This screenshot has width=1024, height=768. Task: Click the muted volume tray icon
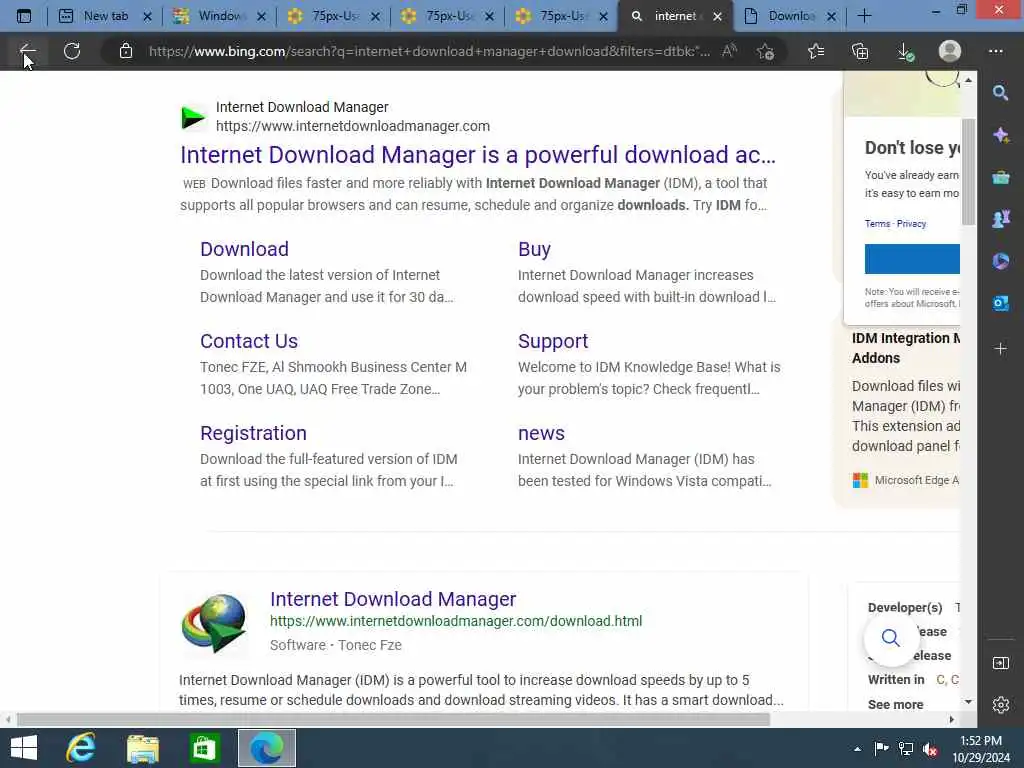tap(931, 749)
